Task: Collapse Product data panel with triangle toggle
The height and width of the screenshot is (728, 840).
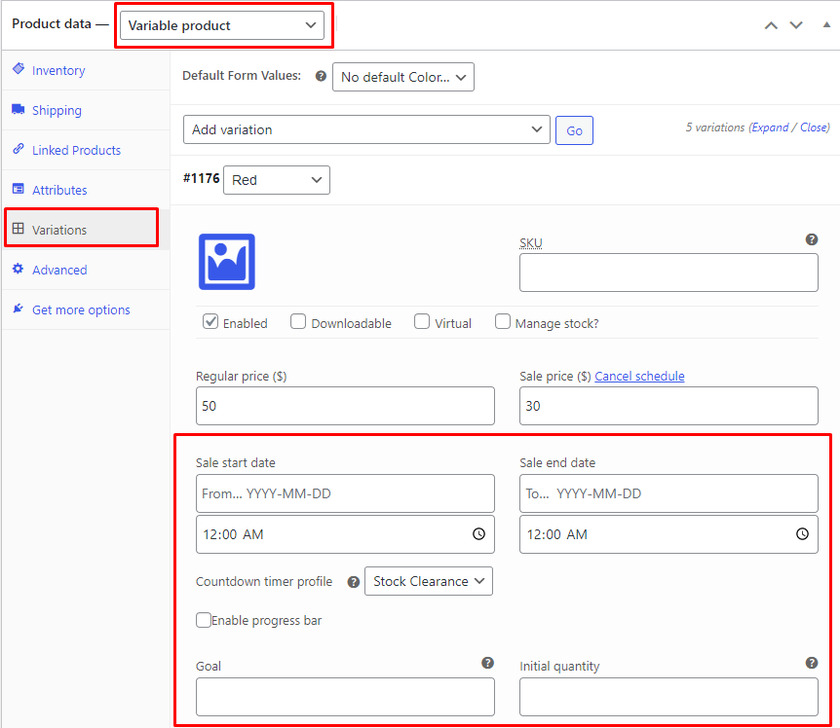Action: click(827, 25)
